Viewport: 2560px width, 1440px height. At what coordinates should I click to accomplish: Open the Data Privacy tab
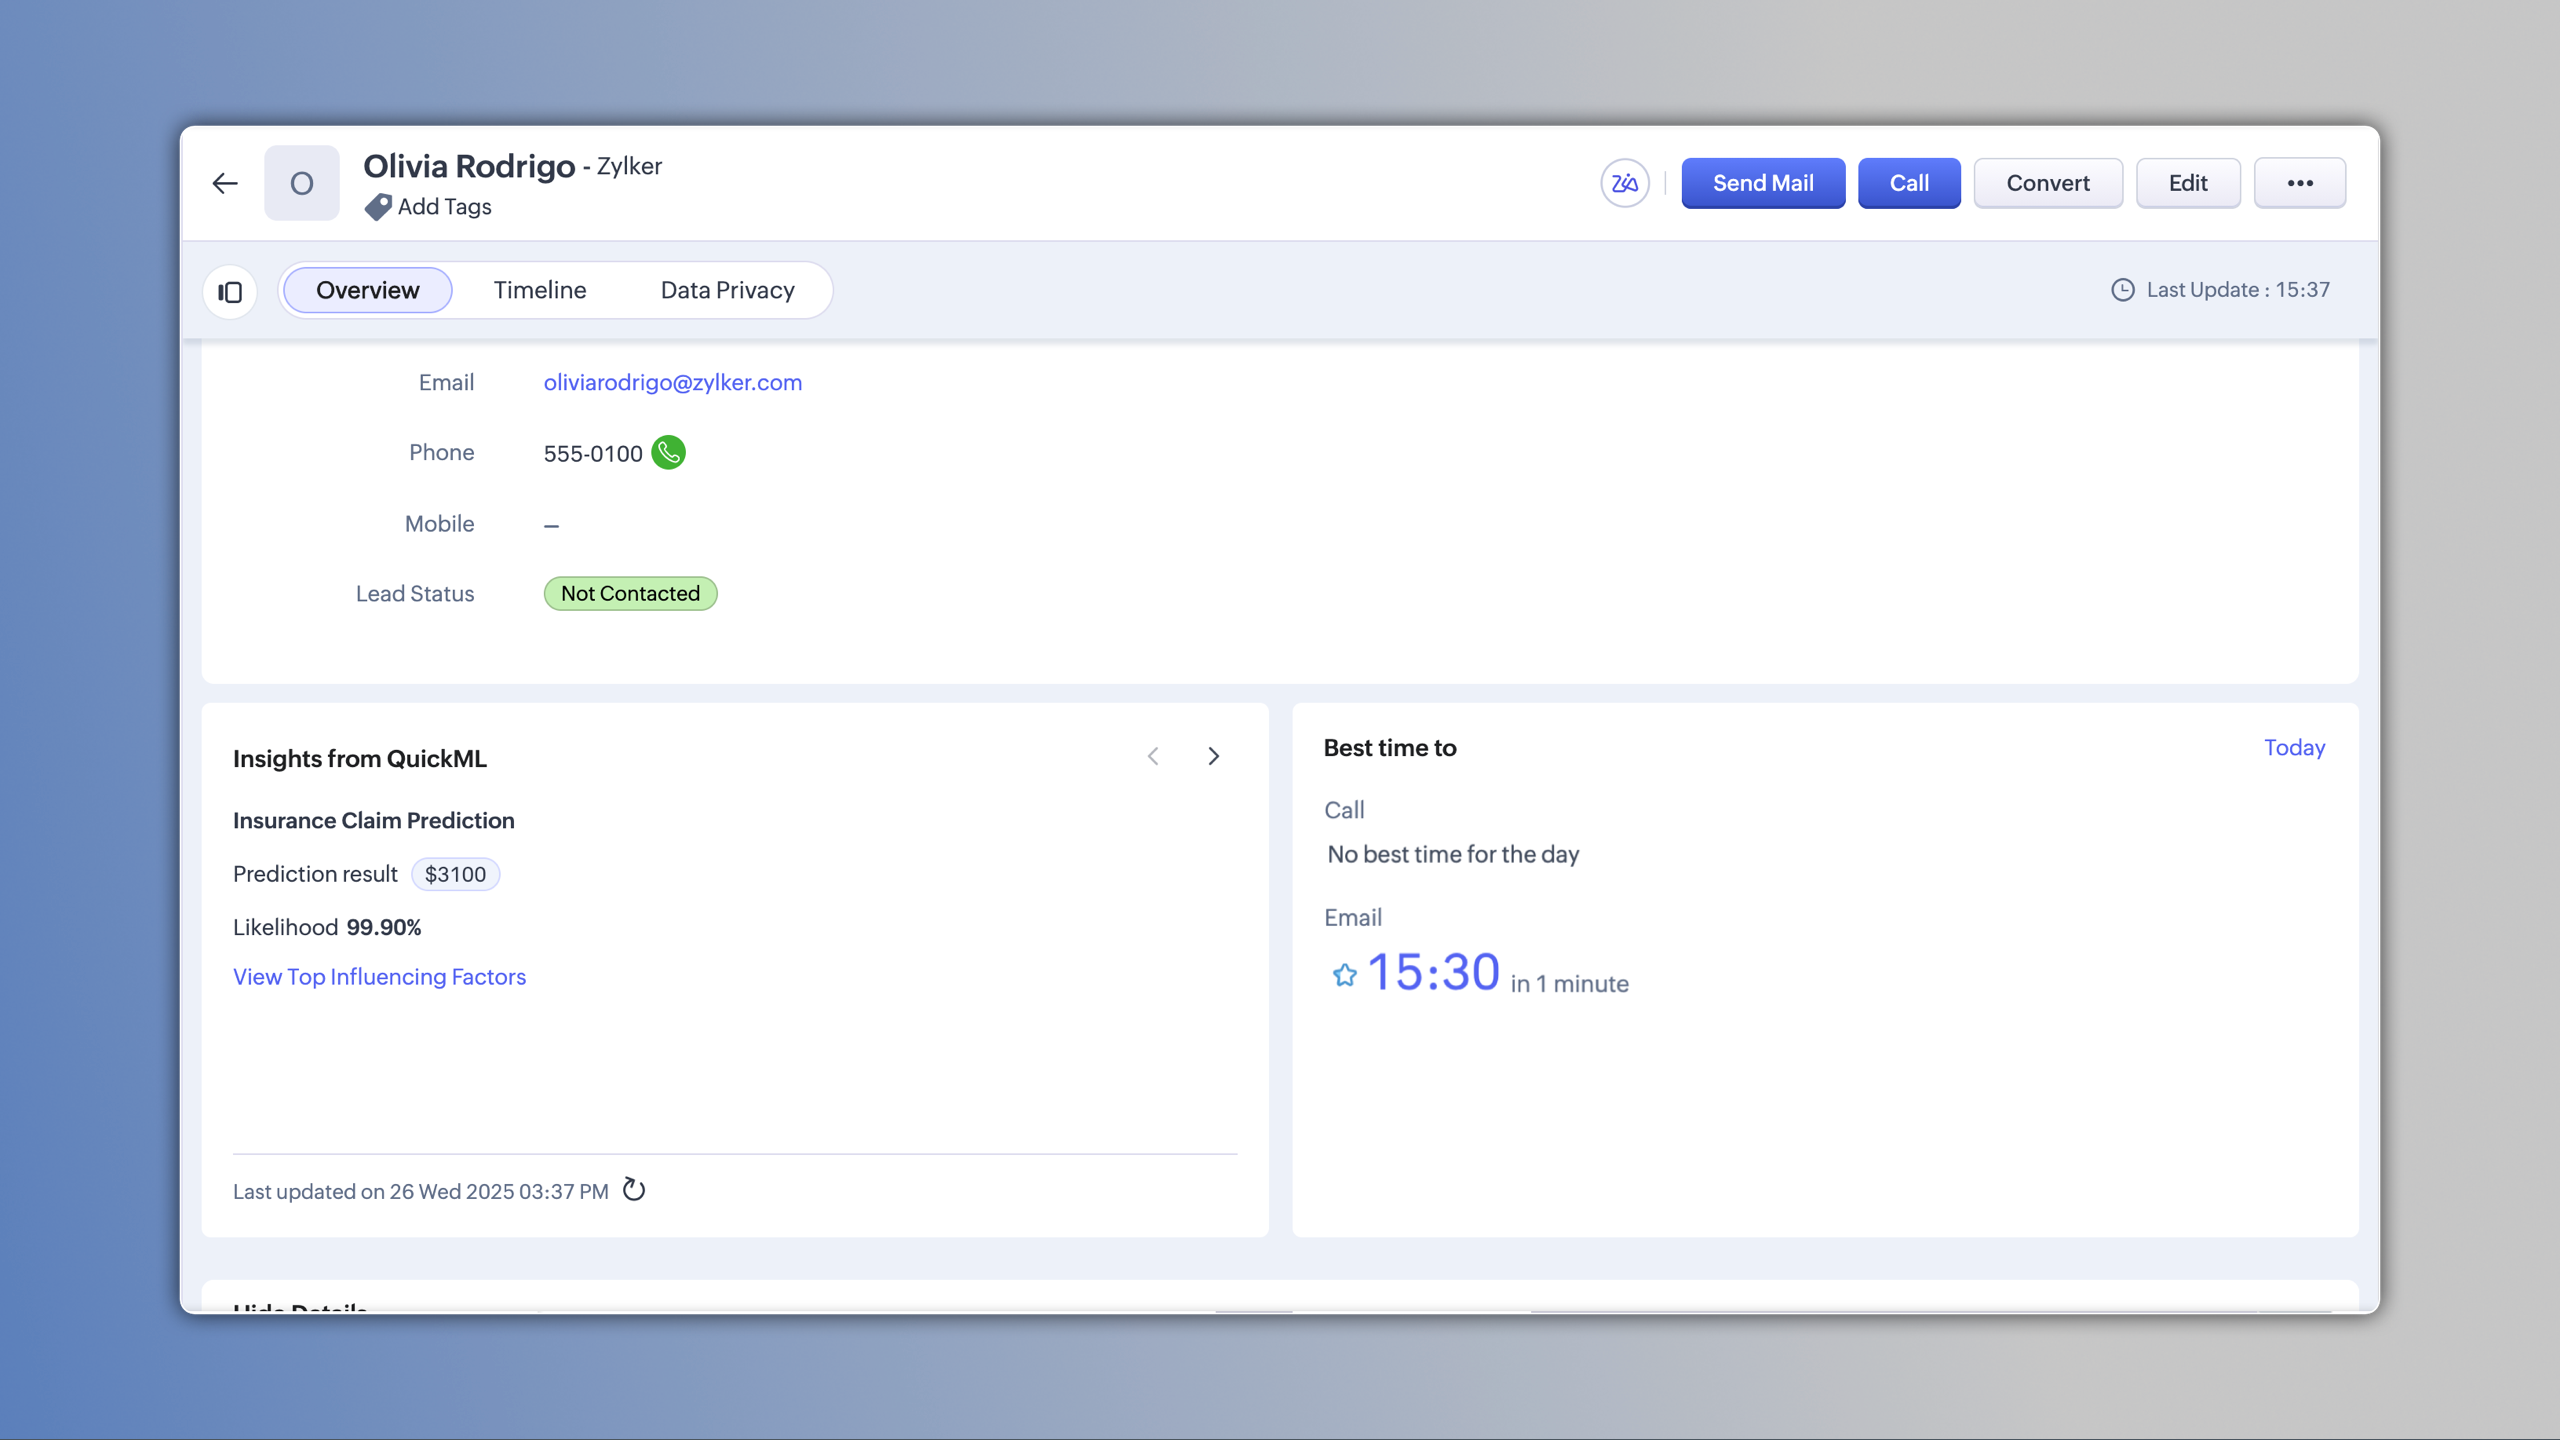click(x=727, y=290)
